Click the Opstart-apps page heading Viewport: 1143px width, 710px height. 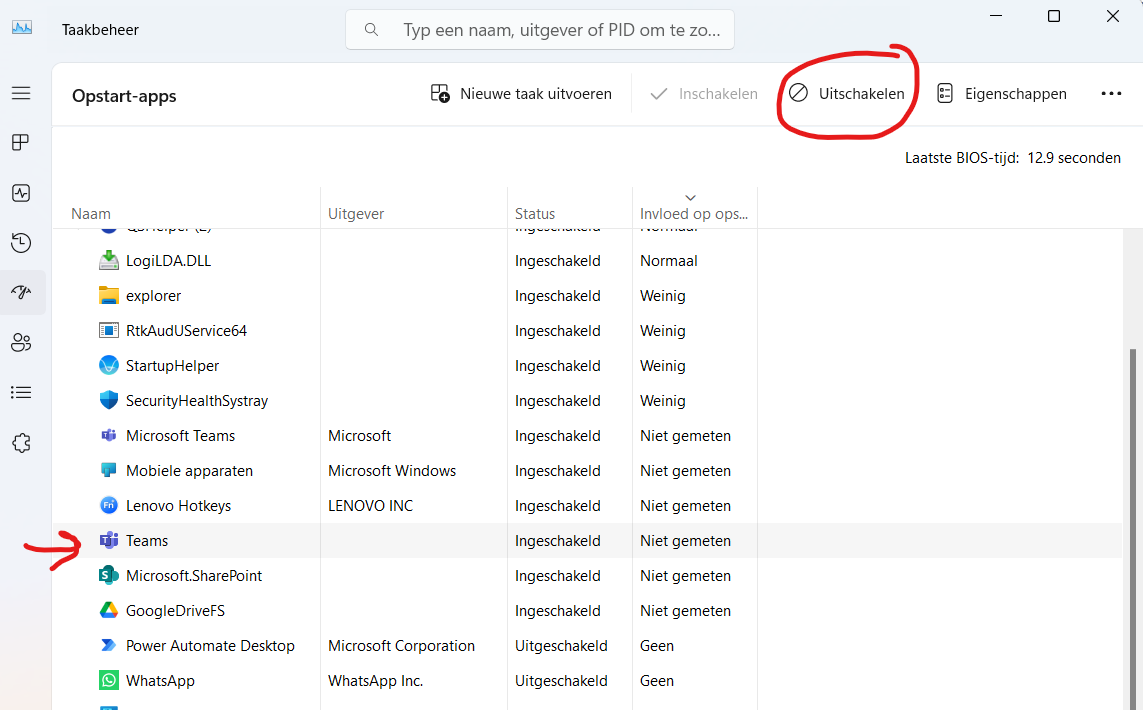[124, 96]
